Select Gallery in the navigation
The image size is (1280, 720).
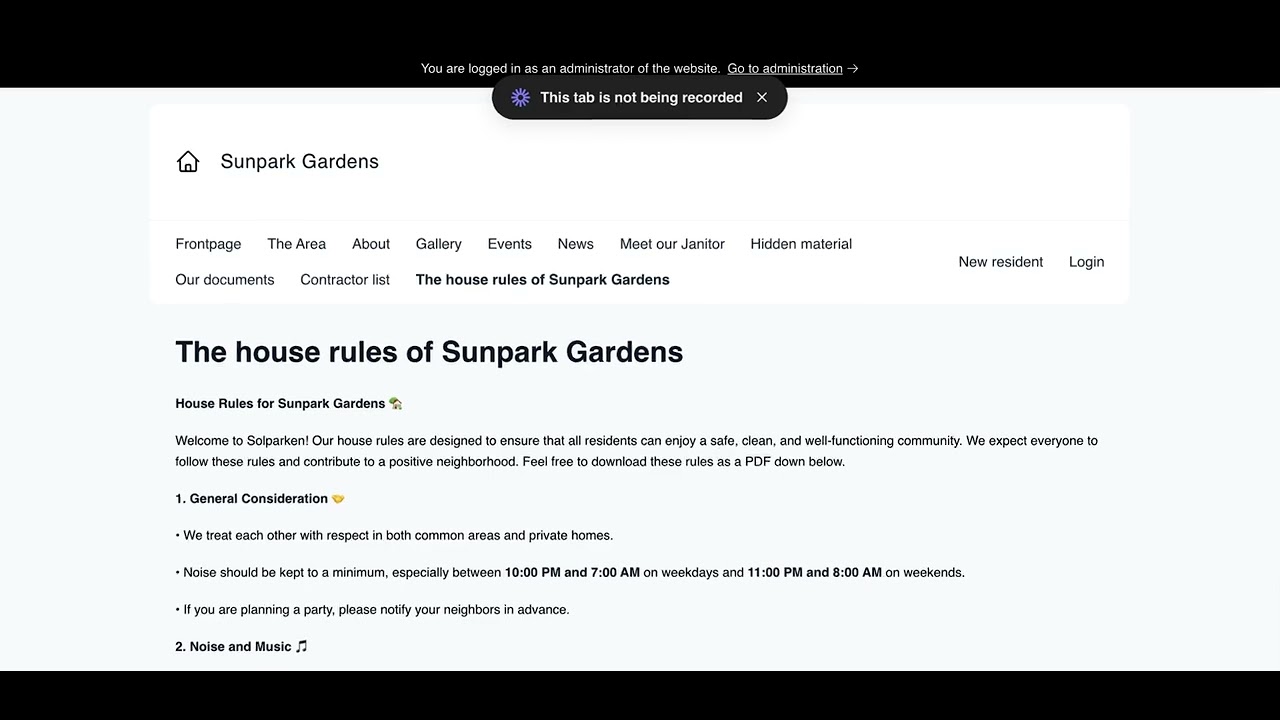click(x=438, y=244)
